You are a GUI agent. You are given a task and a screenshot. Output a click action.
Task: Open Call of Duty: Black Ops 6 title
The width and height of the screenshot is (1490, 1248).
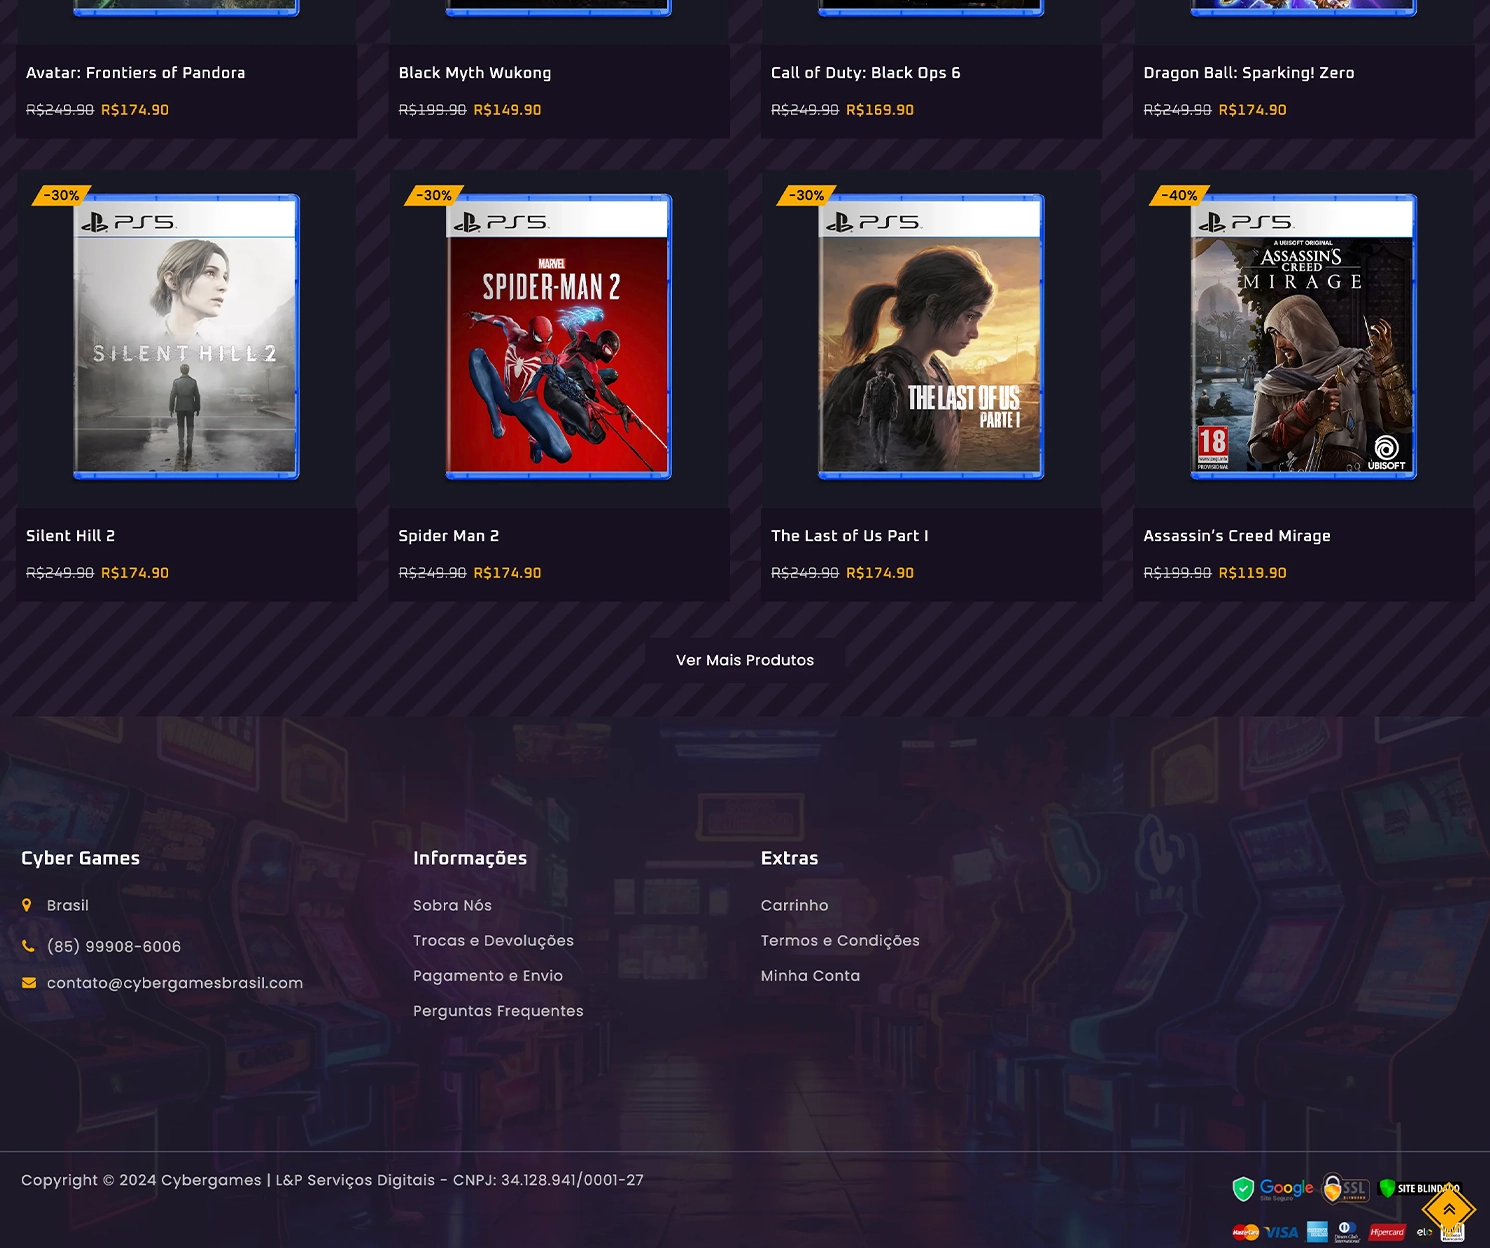pyautogui.click(x=866, y=73)
